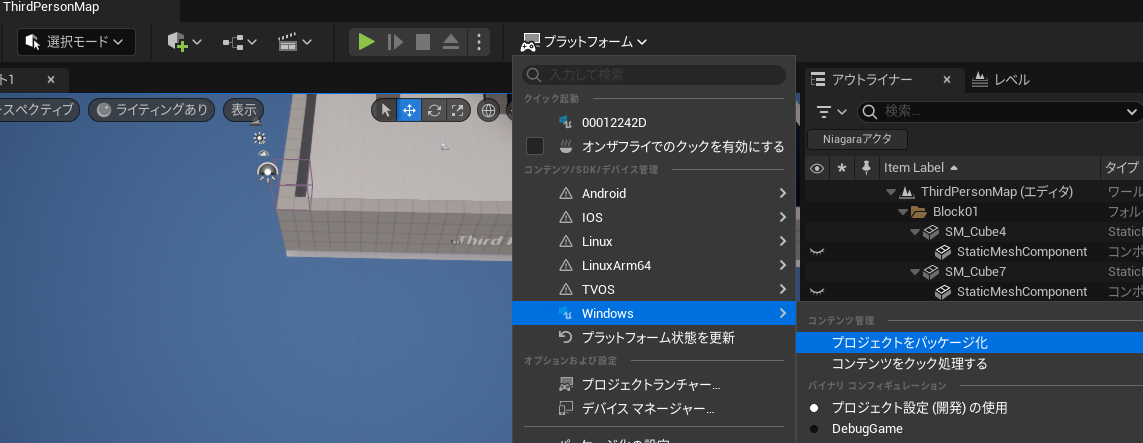This screenshot has width=1143, height=443.
Task: Select the sun directional light icon in viewport
Action: [259, 138]
